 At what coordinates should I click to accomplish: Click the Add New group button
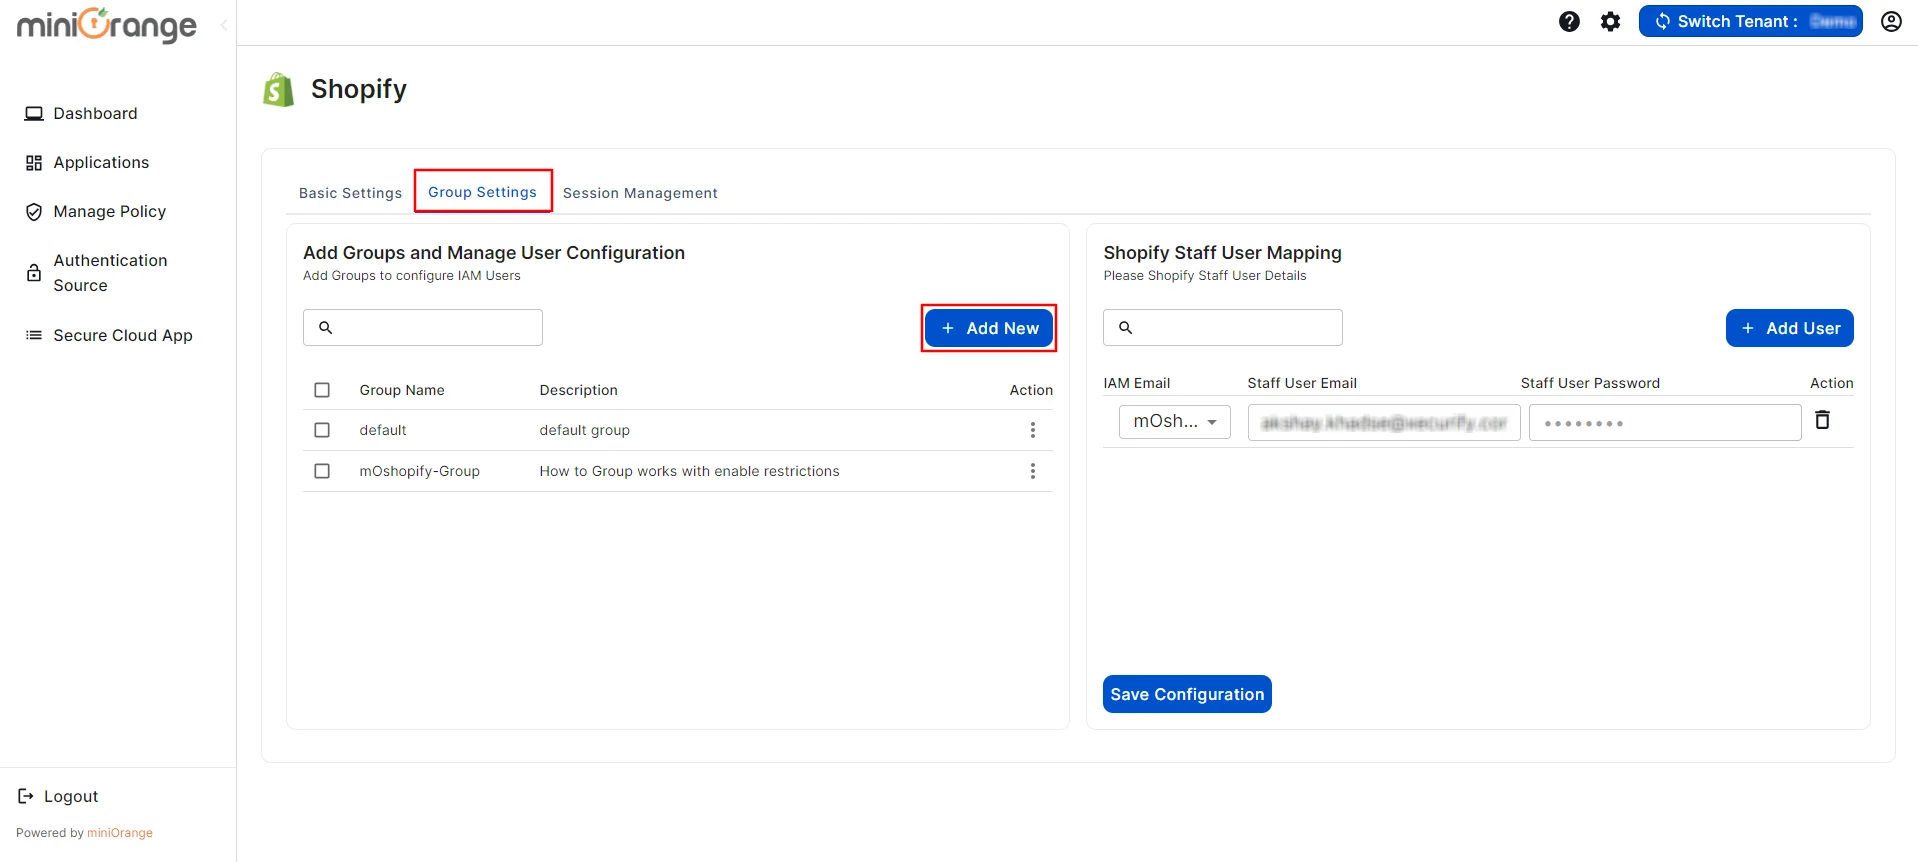[989, 328]
